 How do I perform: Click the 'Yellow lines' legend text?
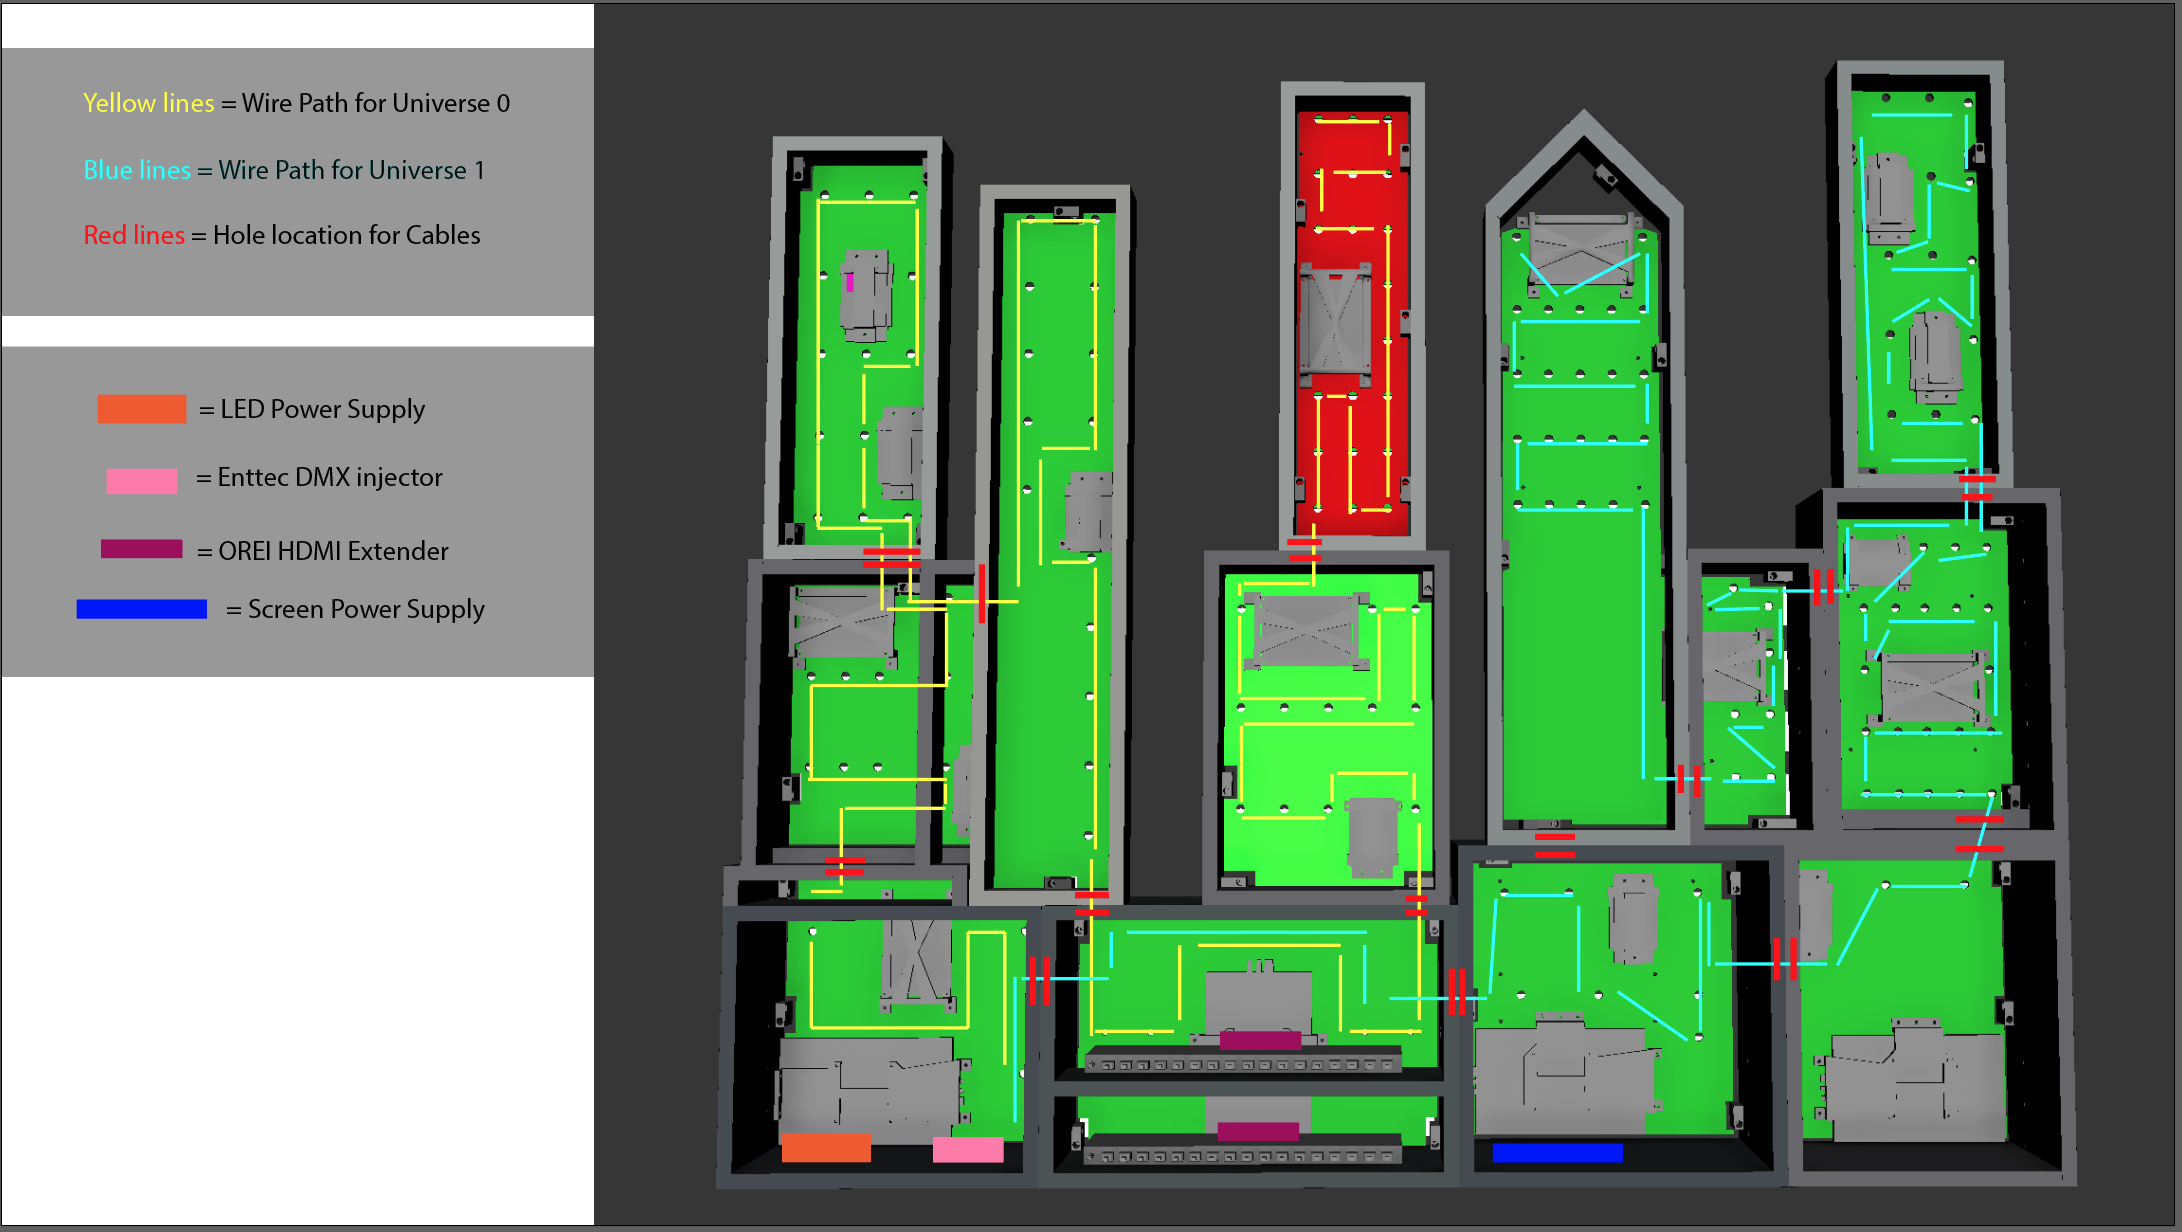[x=148, y=103]
